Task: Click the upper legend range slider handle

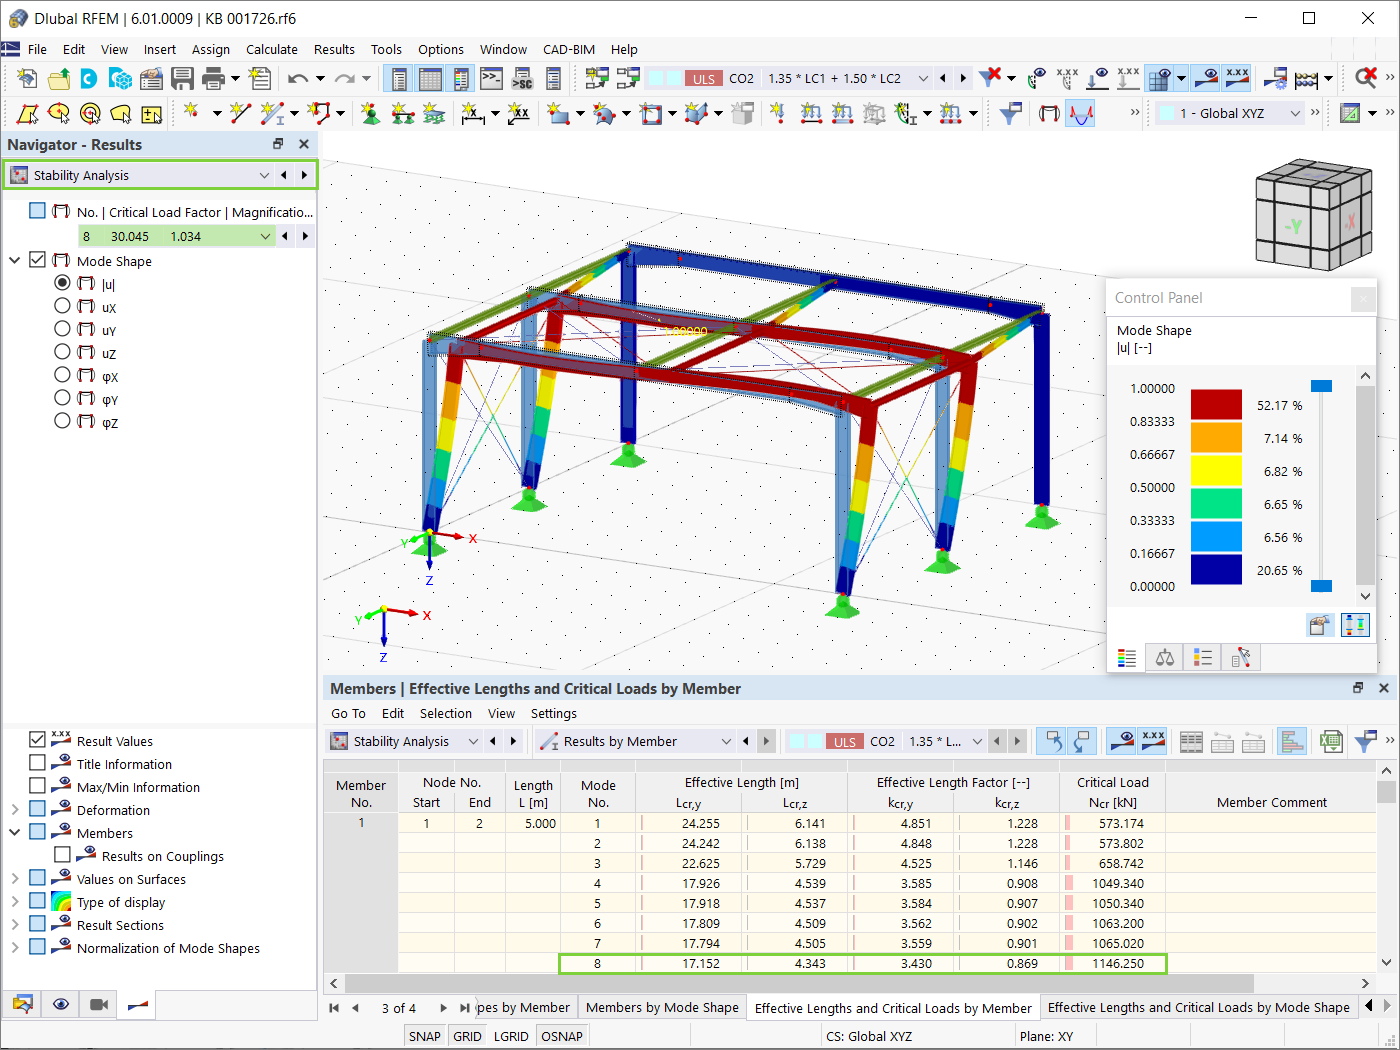Action: point(1321,386)
